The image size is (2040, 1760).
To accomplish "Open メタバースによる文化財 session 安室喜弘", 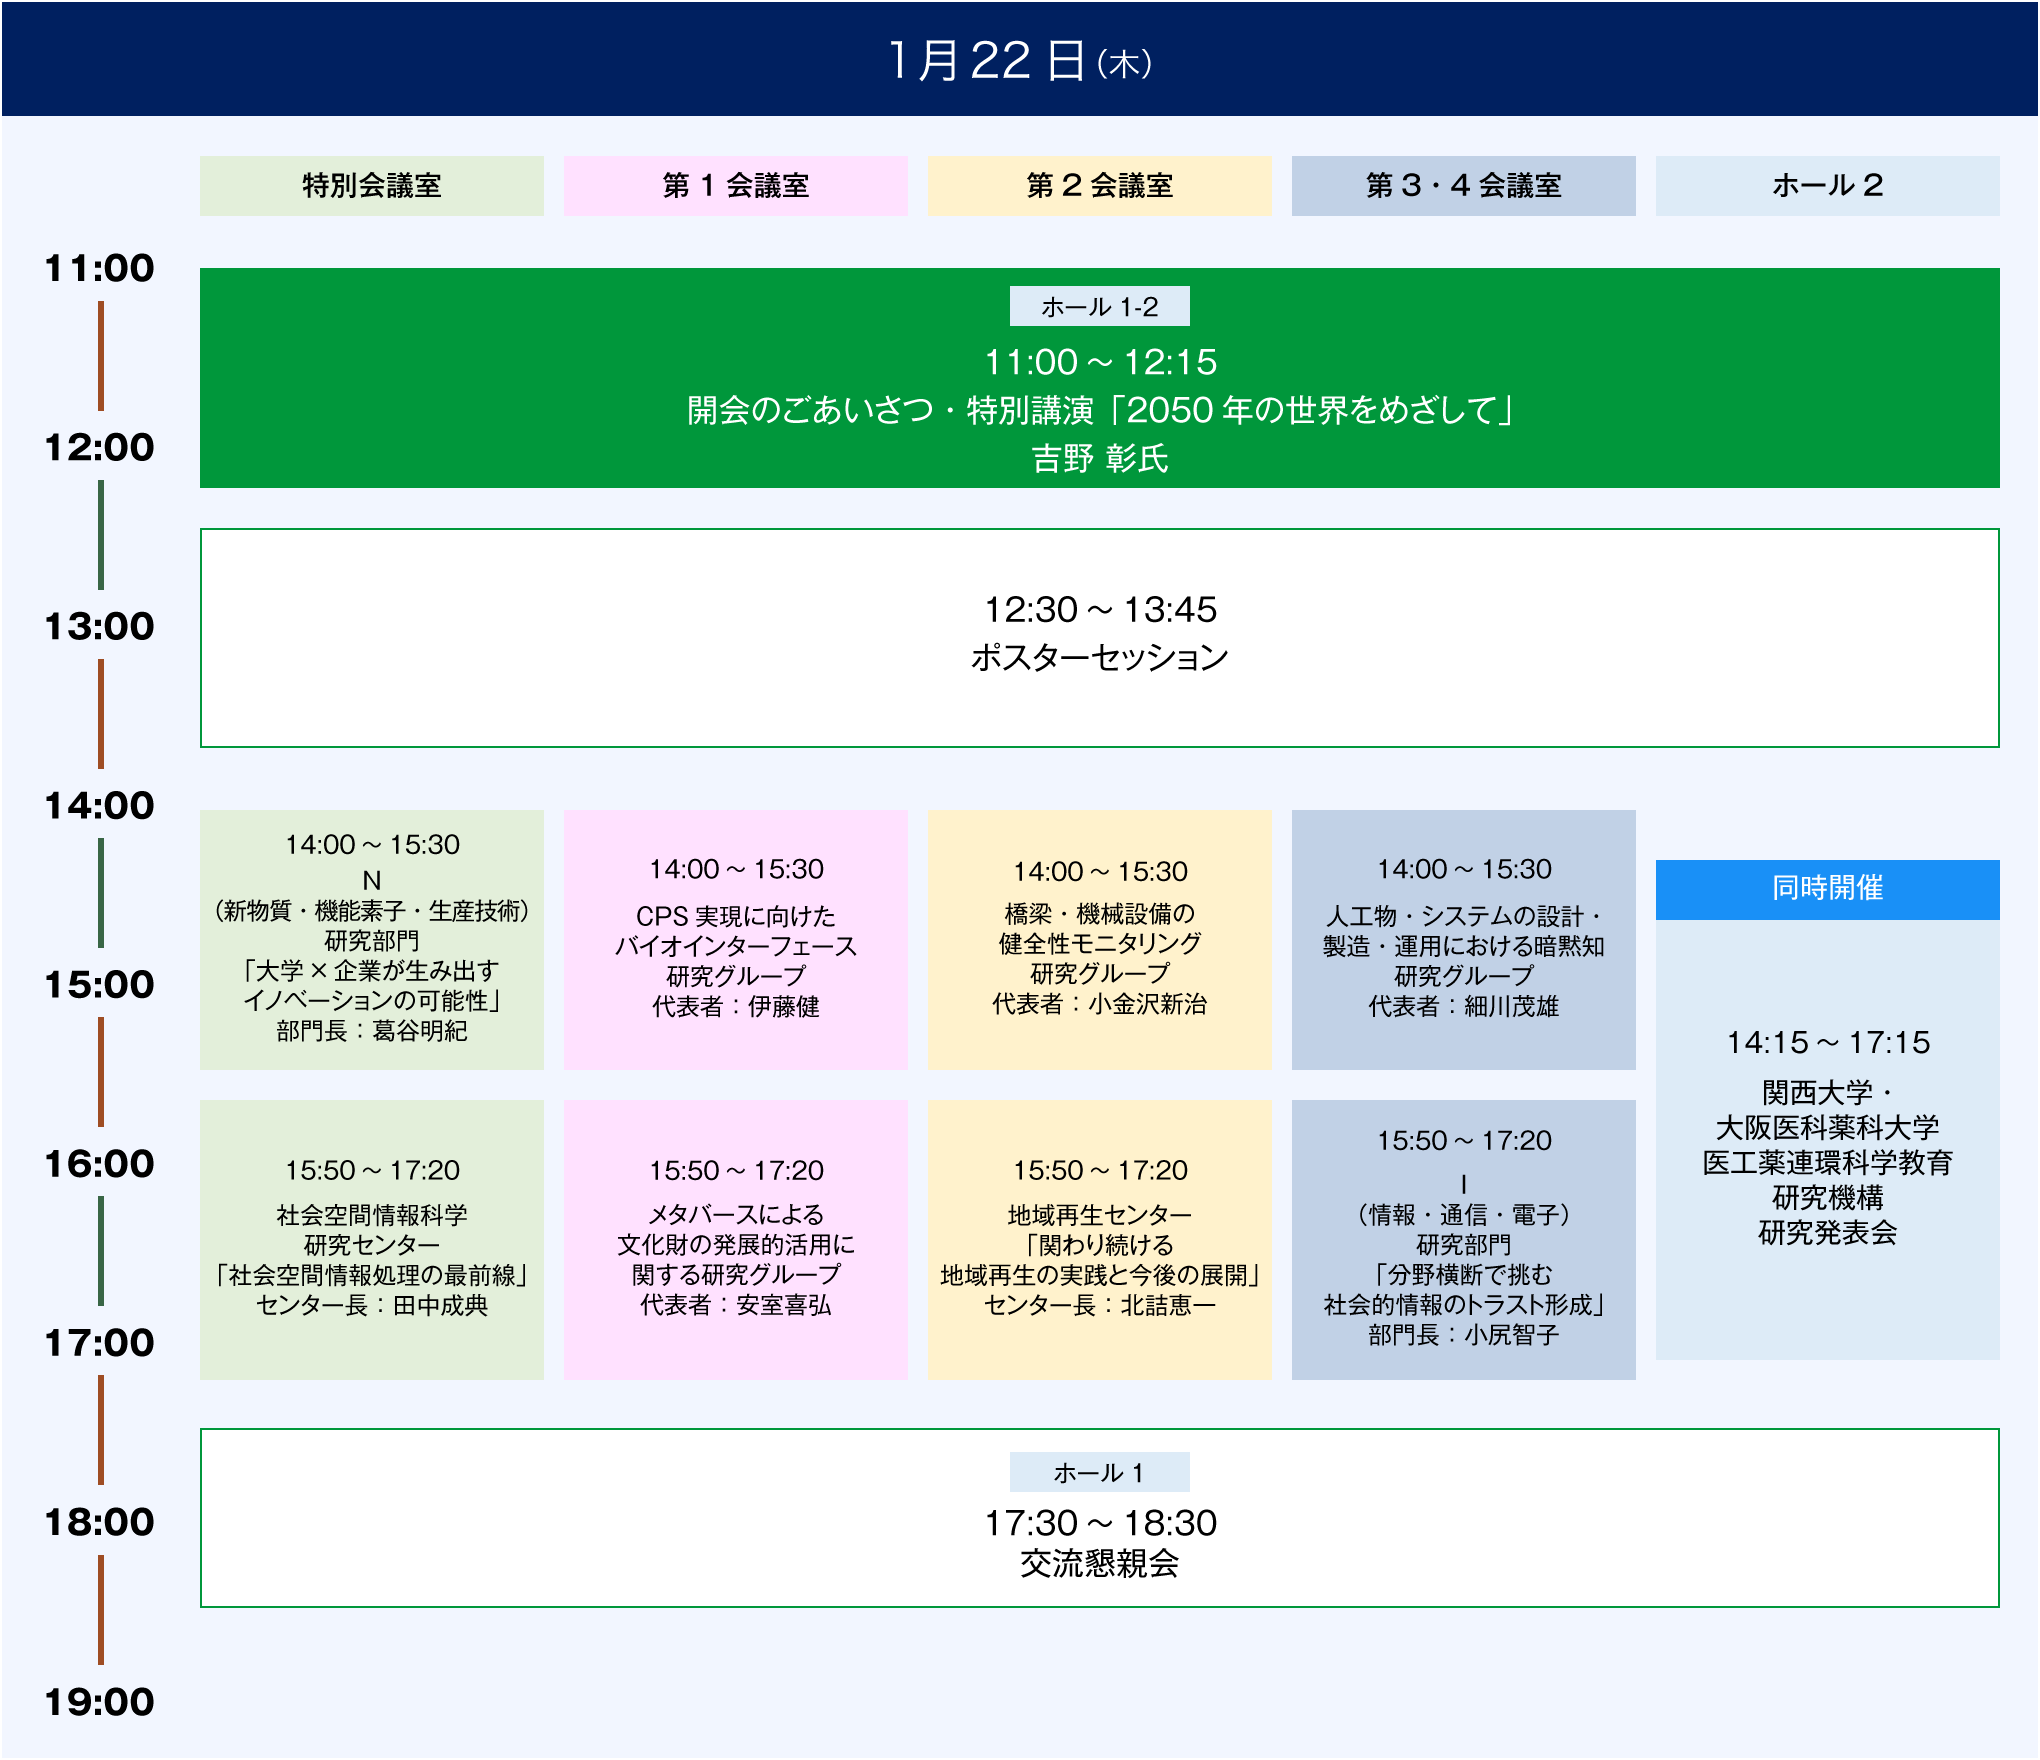I will [735, 1240].
